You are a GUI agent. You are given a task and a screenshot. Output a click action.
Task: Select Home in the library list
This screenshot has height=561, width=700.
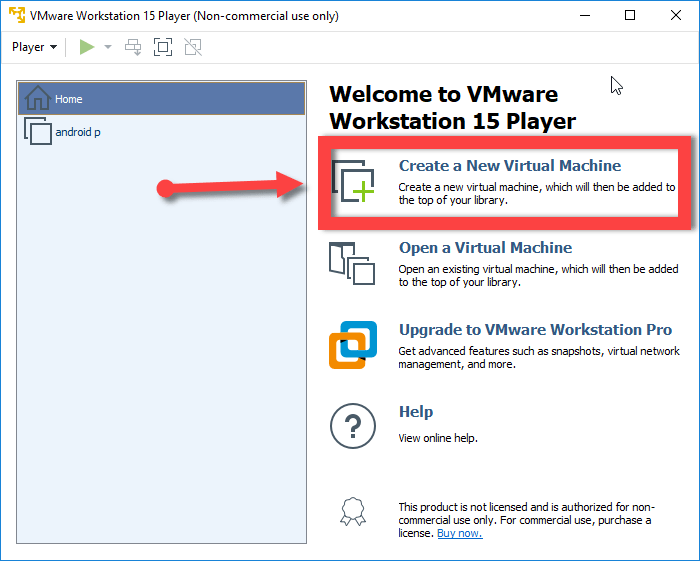click(160, 99)
